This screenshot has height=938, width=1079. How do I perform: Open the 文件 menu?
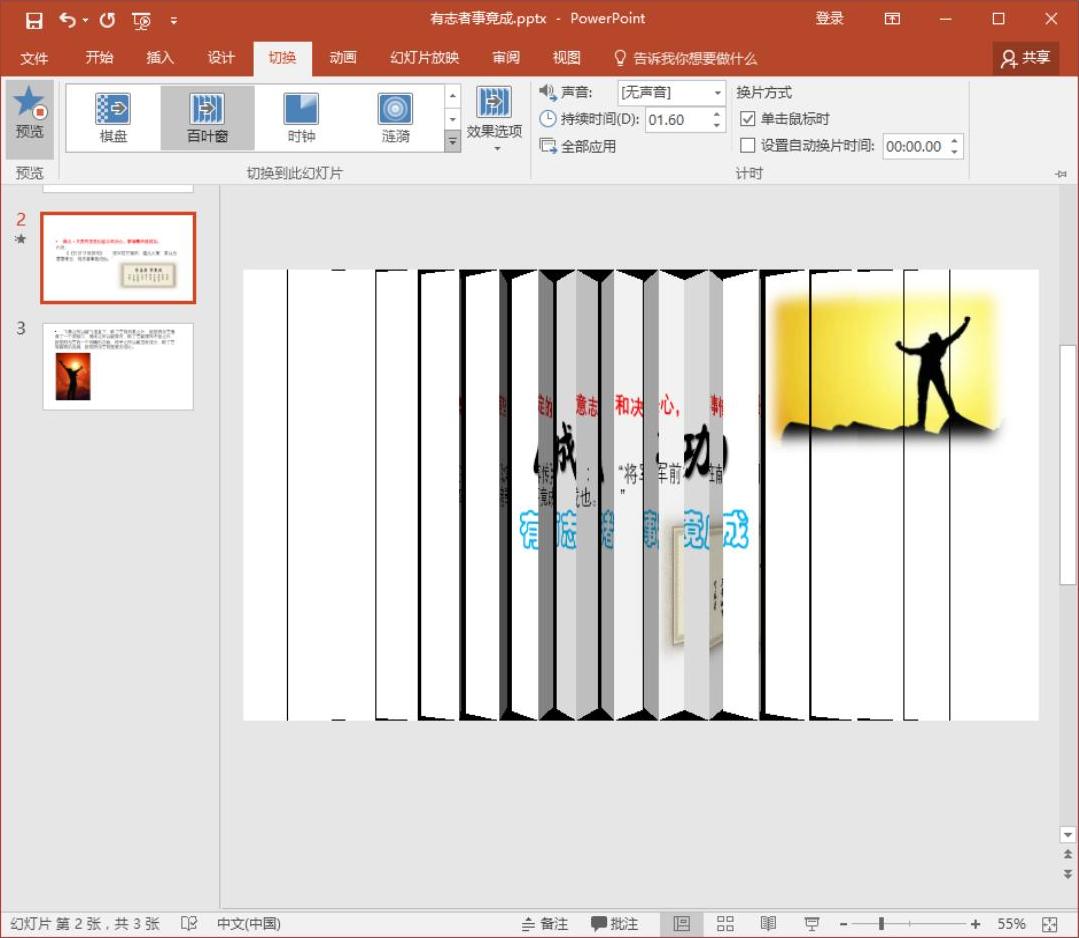(34, 58)
